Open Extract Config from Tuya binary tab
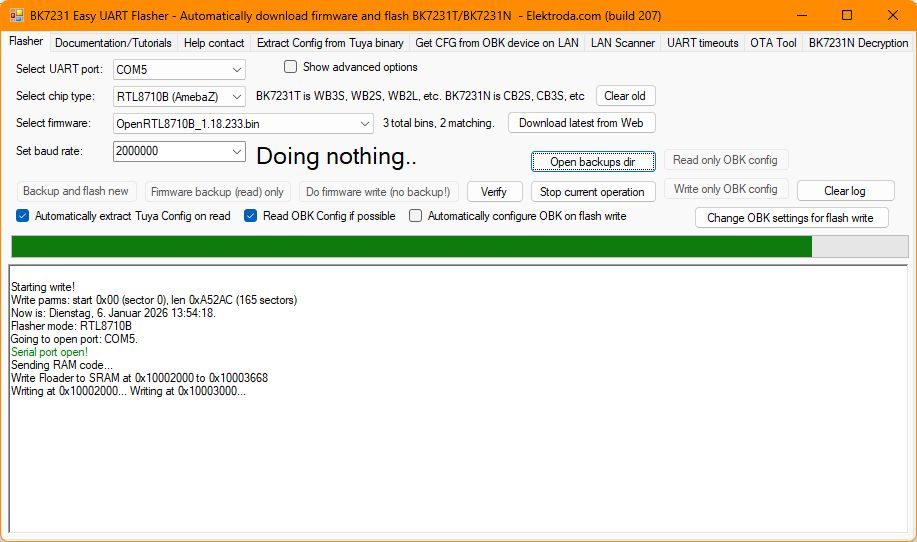The width and height of the screenshot is (917, 542). point(330,43)
